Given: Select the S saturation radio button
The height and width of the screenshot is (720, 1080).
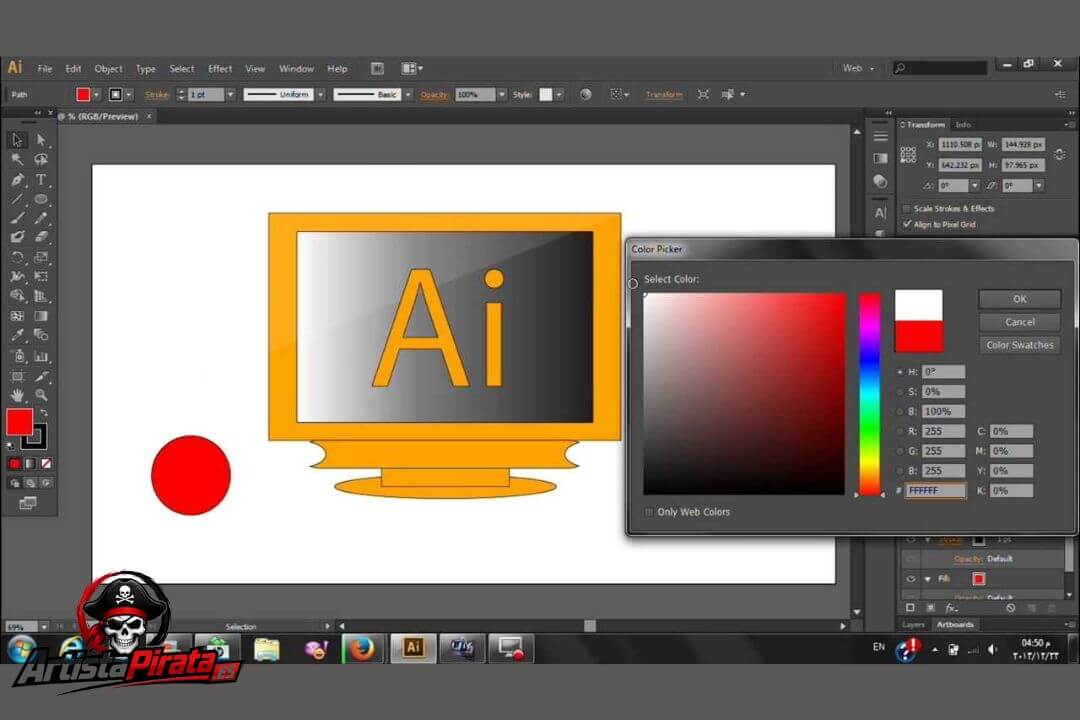Looking at the screenshot, I should point(900,392).
